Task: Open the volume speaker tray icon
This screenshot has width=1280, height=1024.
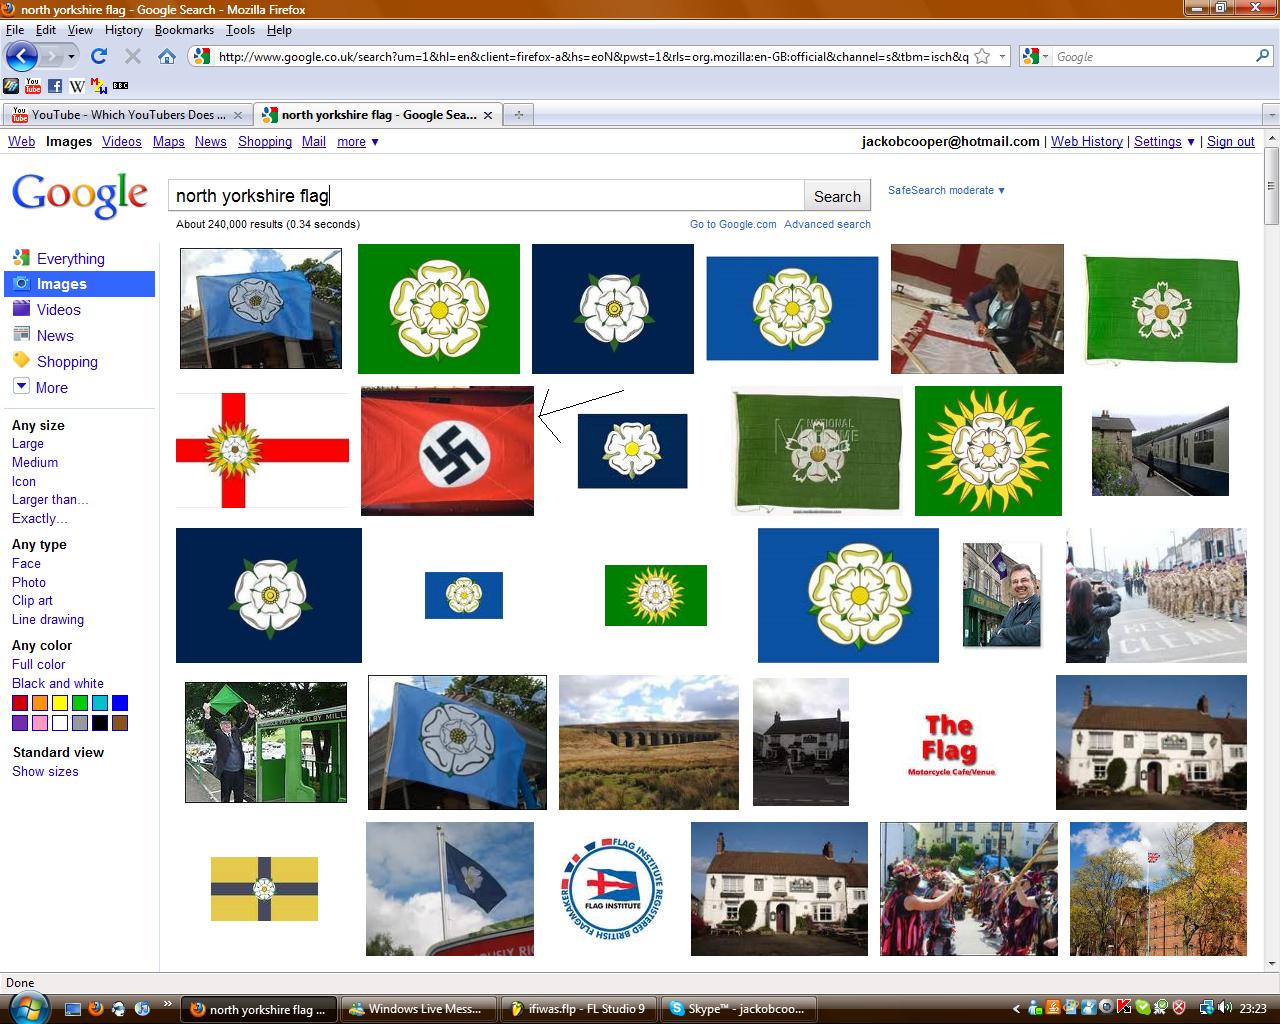Action: pyautogui.click(x=1226, y=1008)
